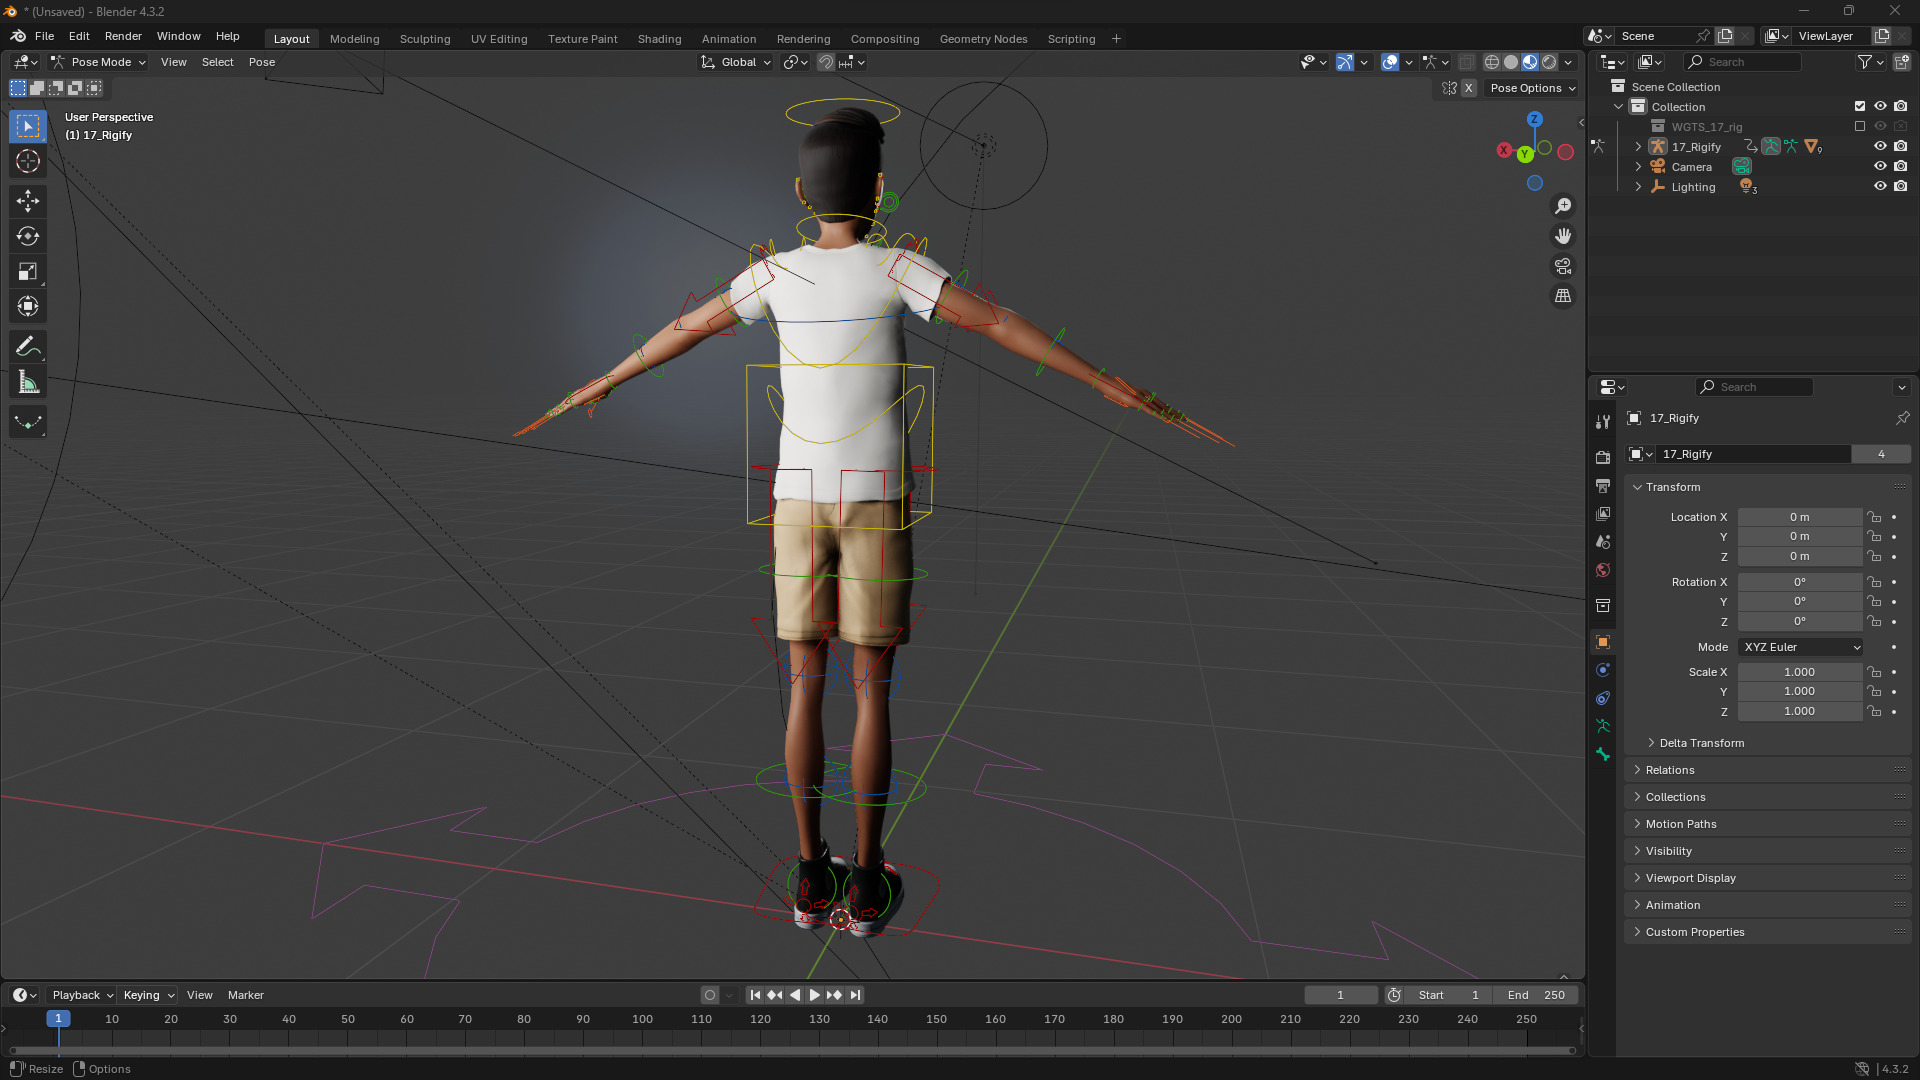Image resolution: width=1920 pixels, height=1080 pixels.
Task: Open the Output properties tab
Action: 1603,485
